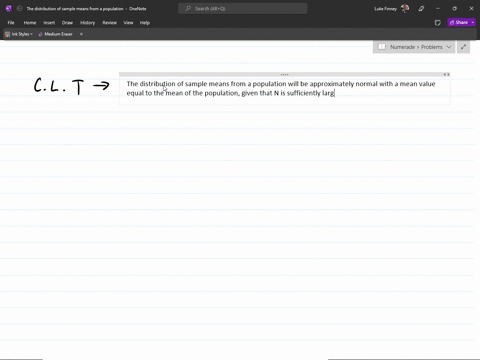The height and width of the screenshot is (360, 480).
Task: Click the OneNote app icon in title bar
Action: click(x=9, y=9)
